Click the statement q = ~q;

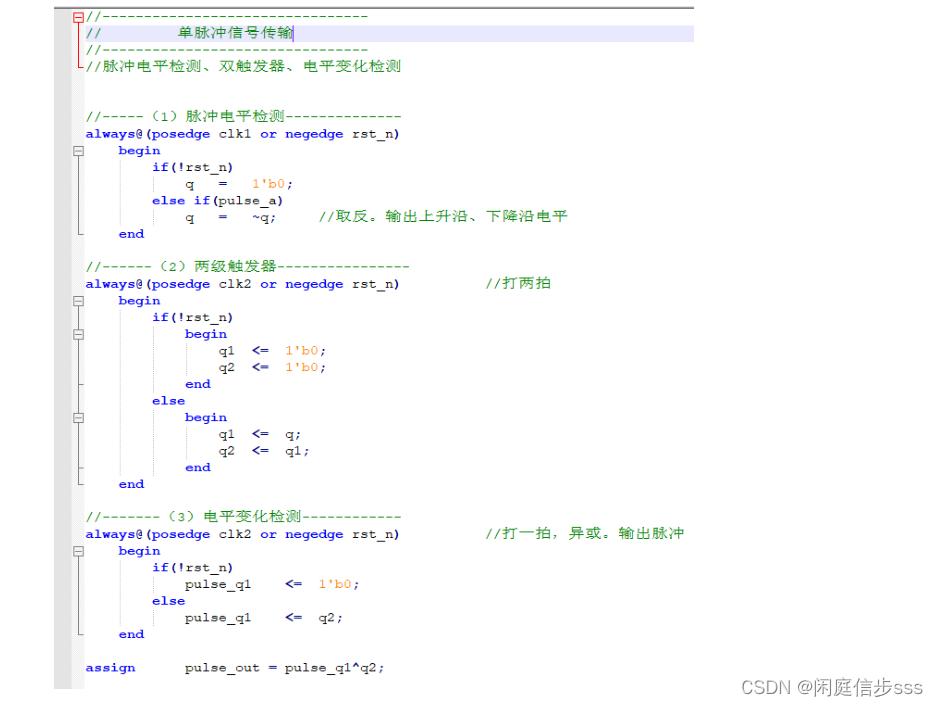point(230,218)
